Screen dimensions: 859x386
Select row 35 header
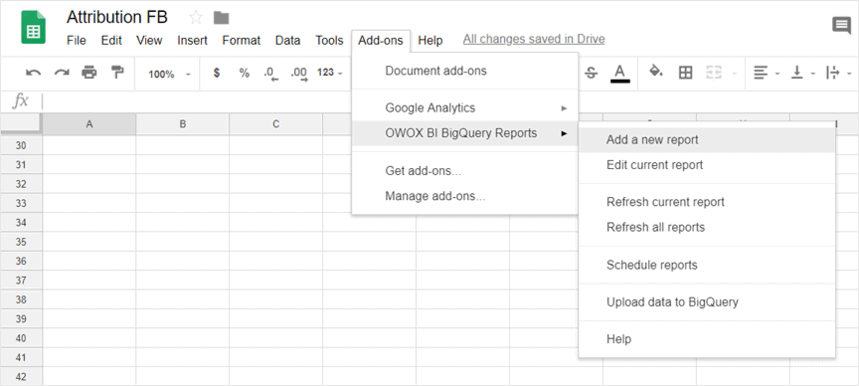coord(21,241)
